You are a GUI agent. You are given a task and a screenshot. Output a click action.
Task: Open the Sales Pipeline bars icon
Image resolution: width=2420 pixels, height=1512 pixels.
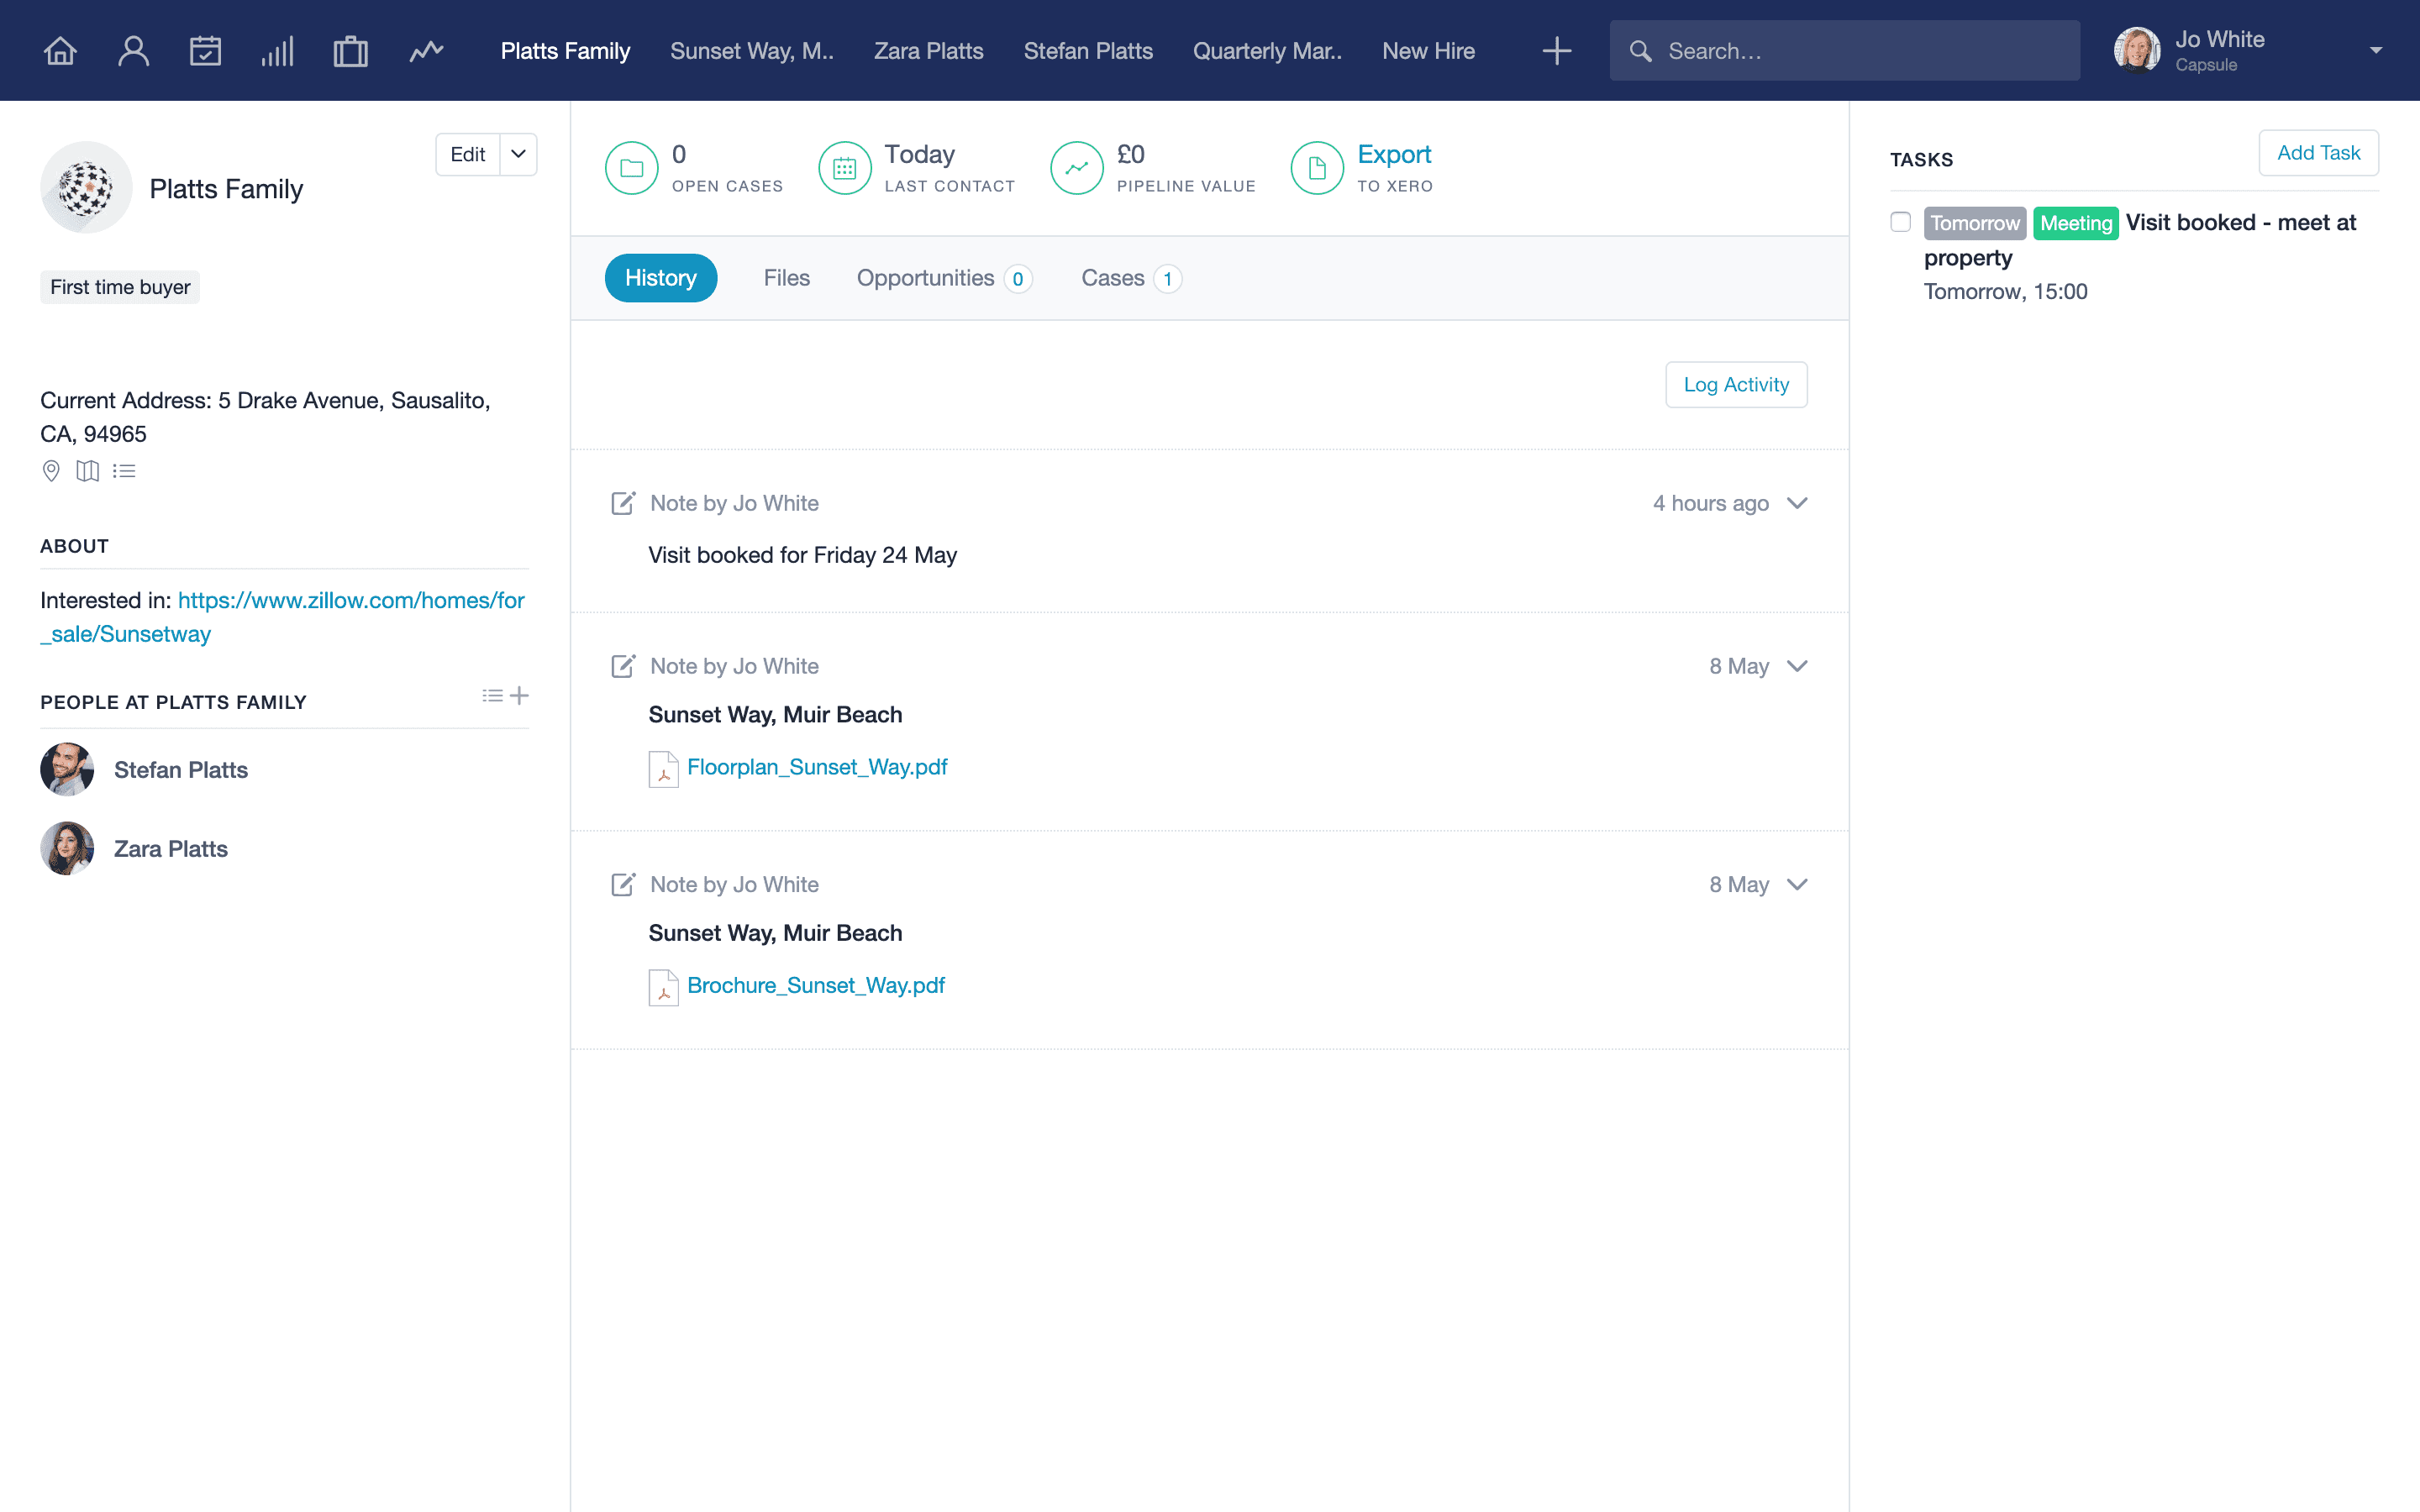point(278,51)
